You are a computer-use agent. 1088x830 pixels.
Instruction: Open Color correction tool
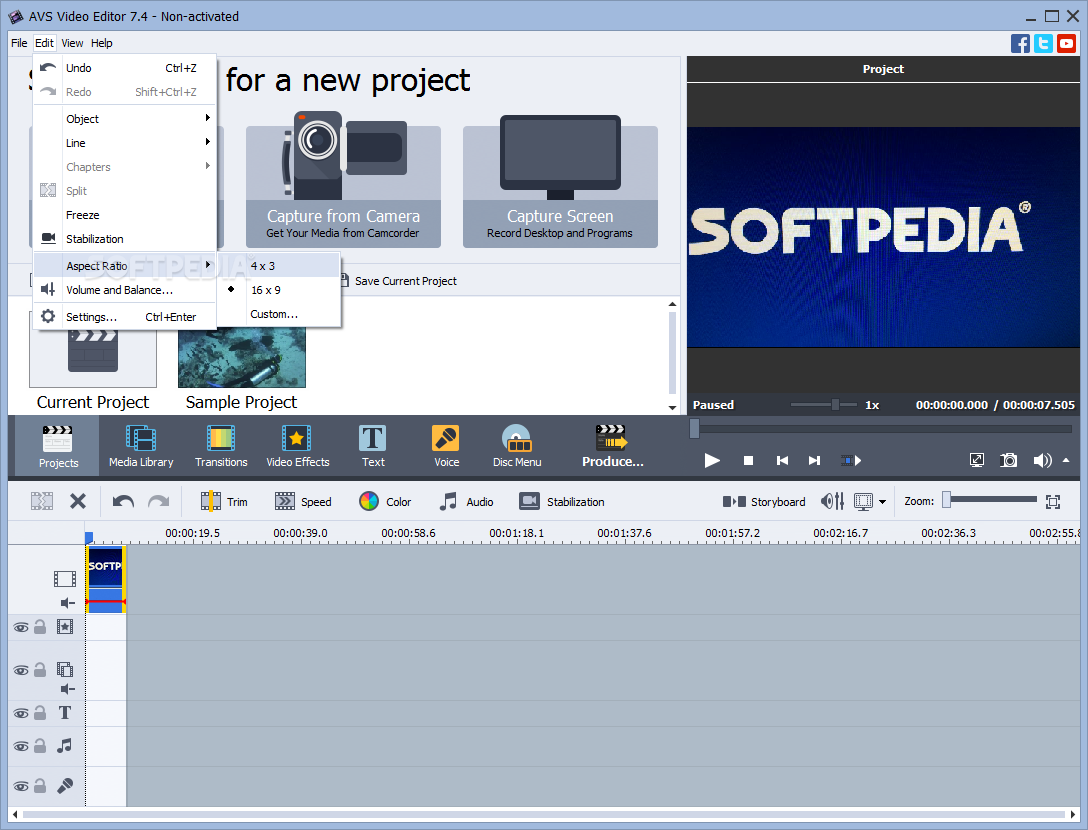point(385,501)
